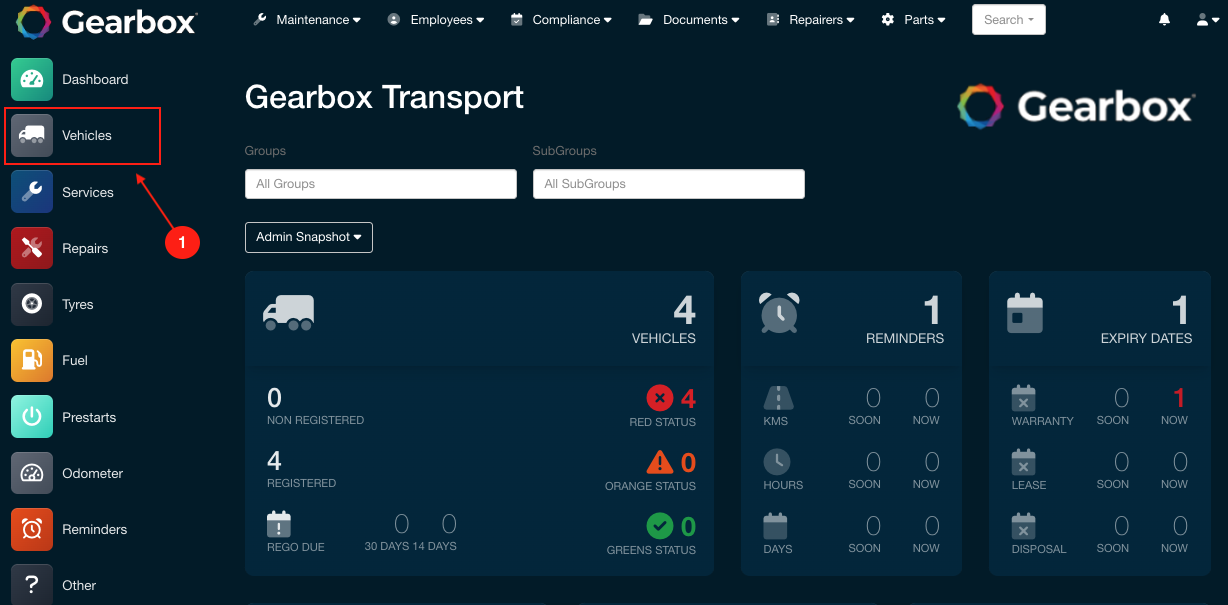Click the Tyres sidebar label

(78, 304)
